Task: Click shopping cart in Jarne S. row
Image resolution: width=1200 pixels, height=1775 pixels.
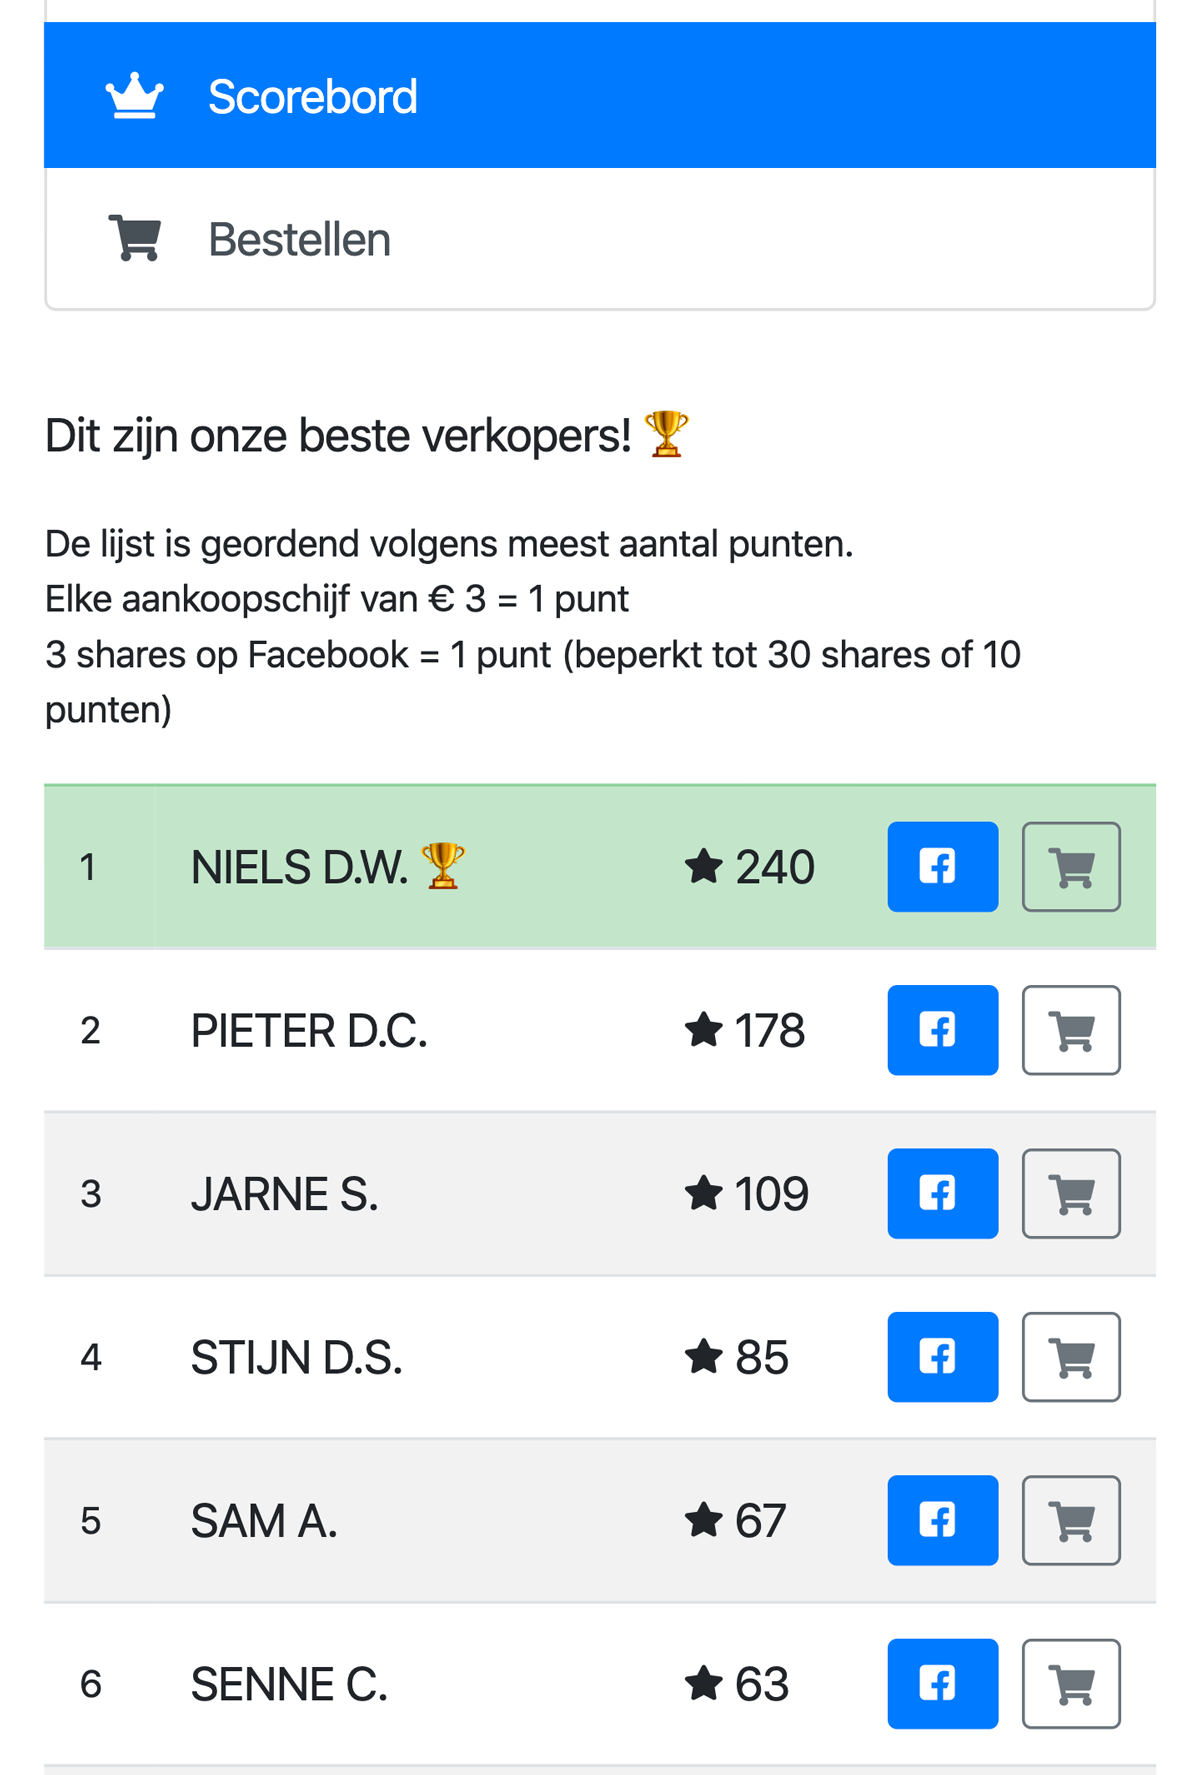Action: click(x=1071, y=1194)
